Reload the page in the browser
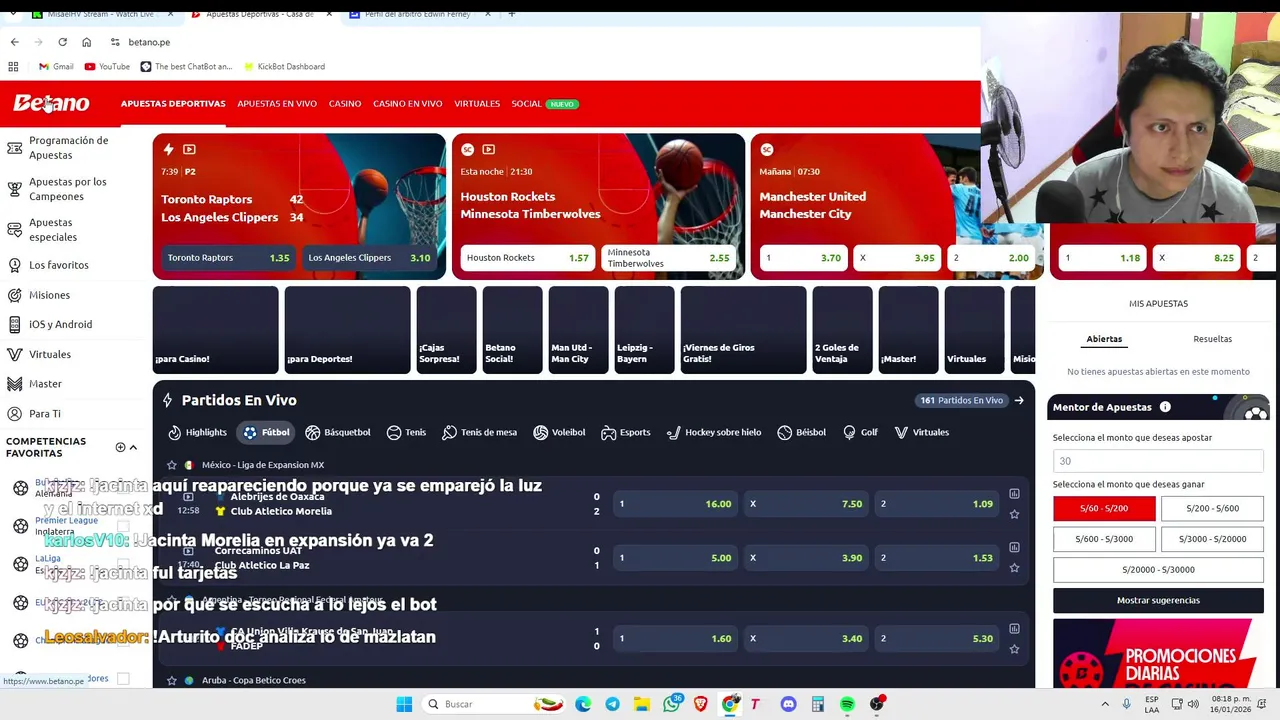 (62, 42)
